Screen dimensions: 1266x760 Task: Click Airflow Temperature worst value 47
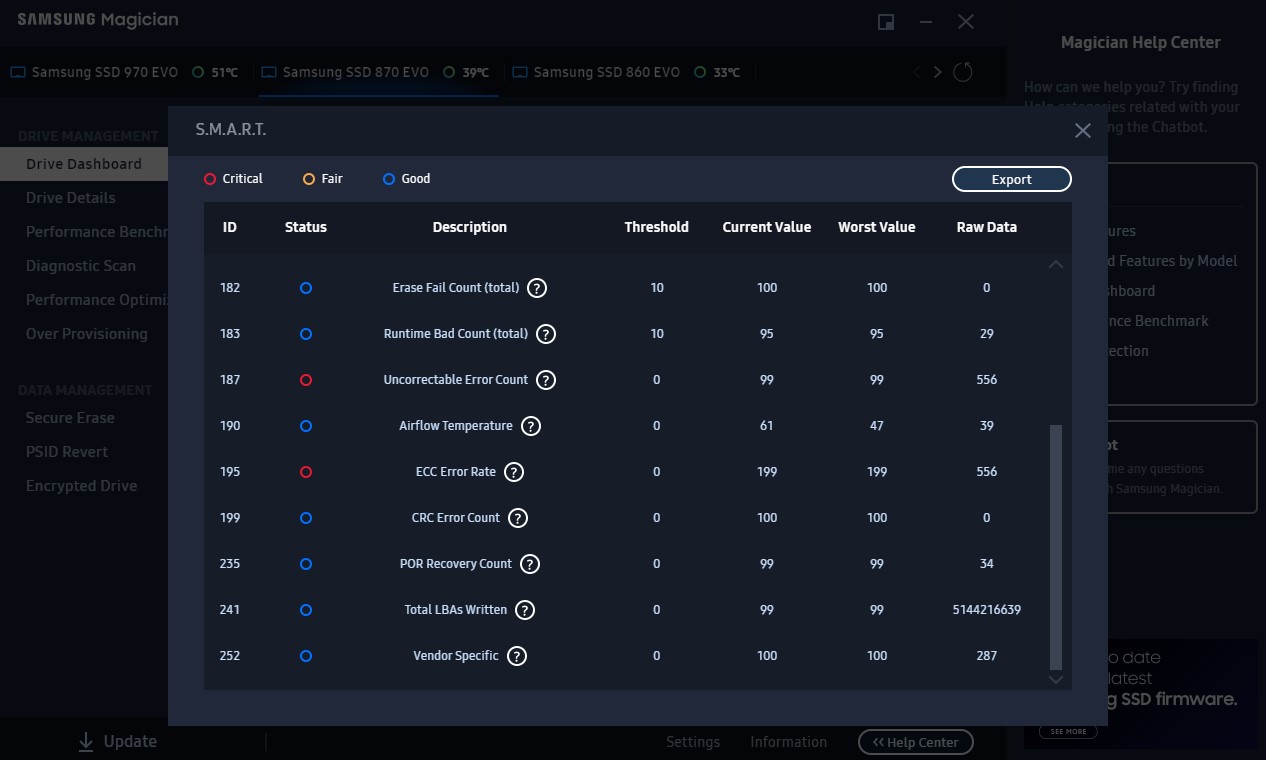pyautogui.click(x=877, y=426)
